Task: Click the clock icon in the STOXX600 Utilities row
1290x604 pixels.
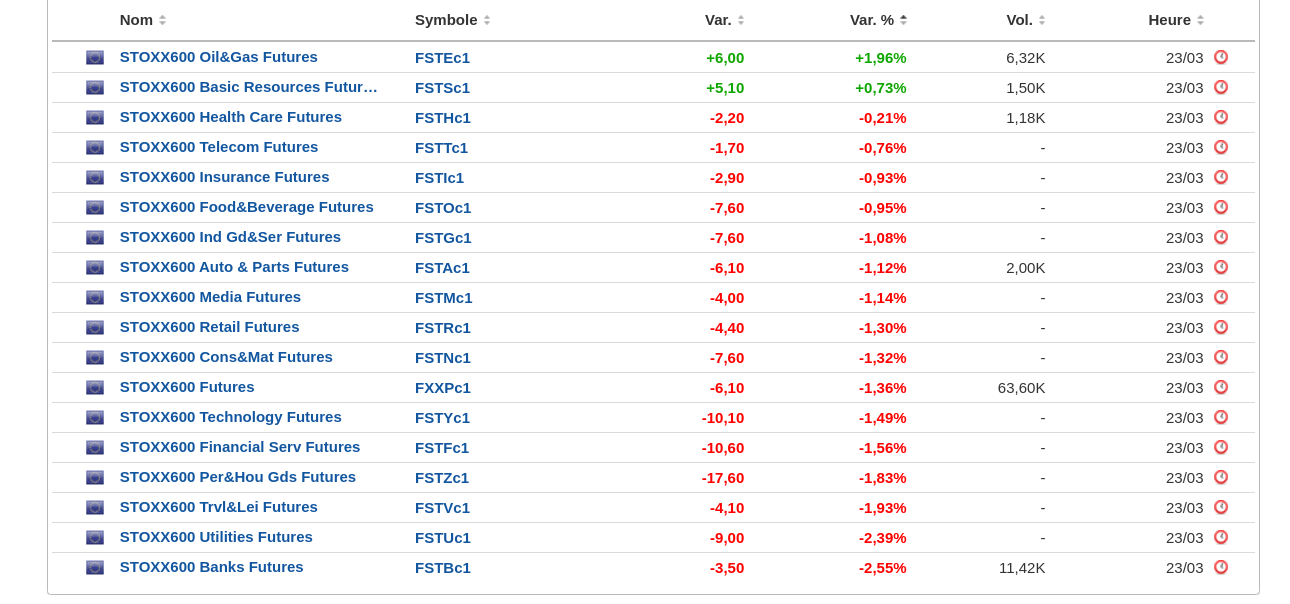Action: (1220, 537)
